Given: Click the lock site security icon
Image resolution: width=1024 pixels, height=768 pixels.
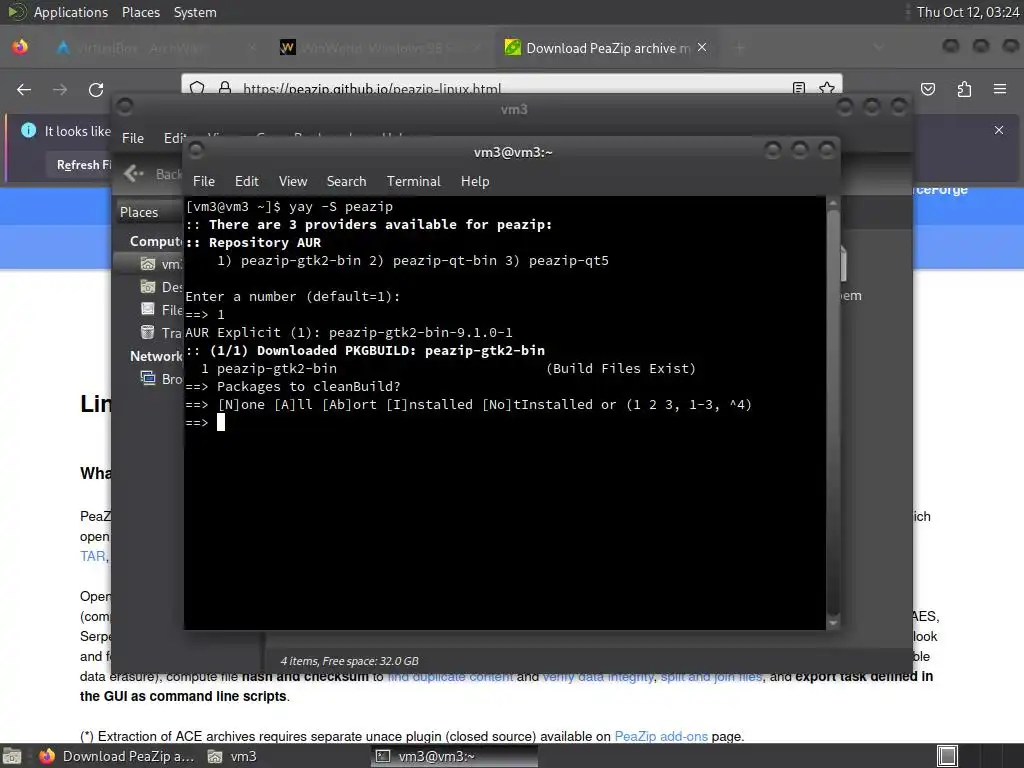Looking at the screenshot, I should 225,88.
